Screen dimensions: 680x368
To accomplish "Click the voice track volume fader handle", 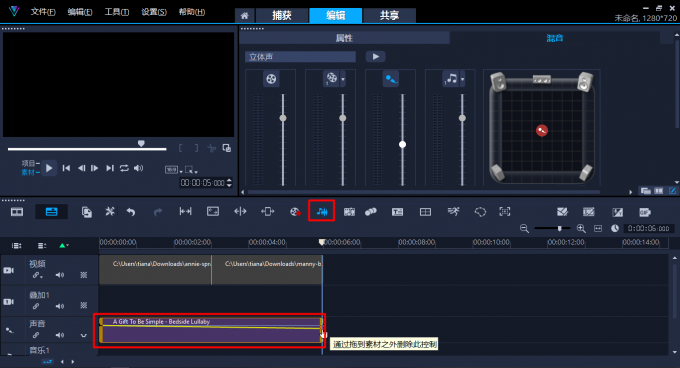I will click(x=402, y=144).
